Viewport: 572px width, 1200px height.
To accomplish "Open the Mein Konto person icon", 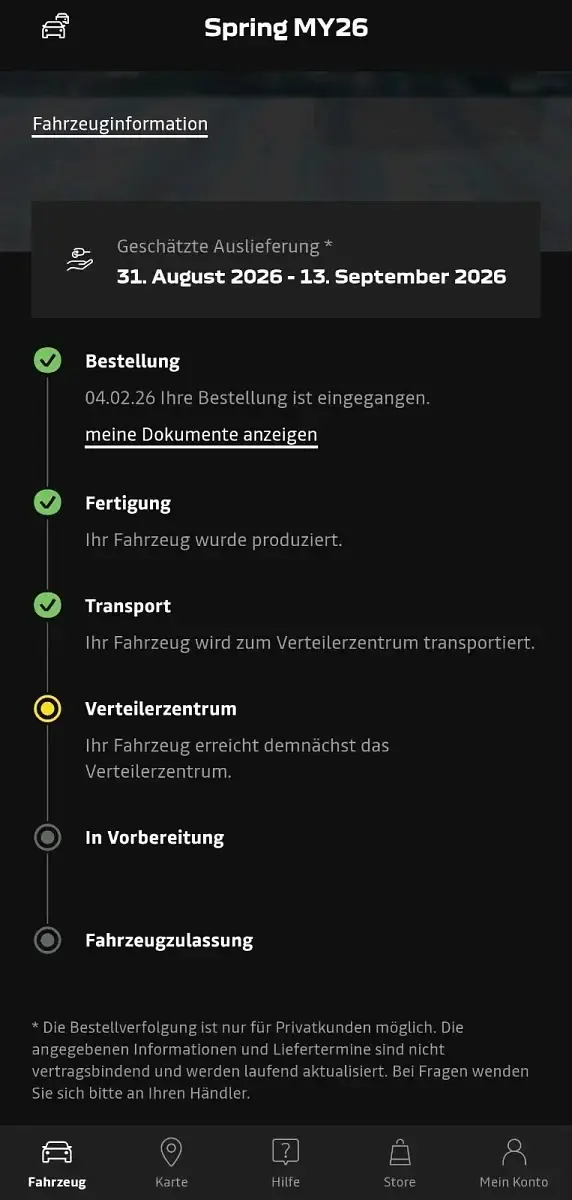I will pos(514,1152).
